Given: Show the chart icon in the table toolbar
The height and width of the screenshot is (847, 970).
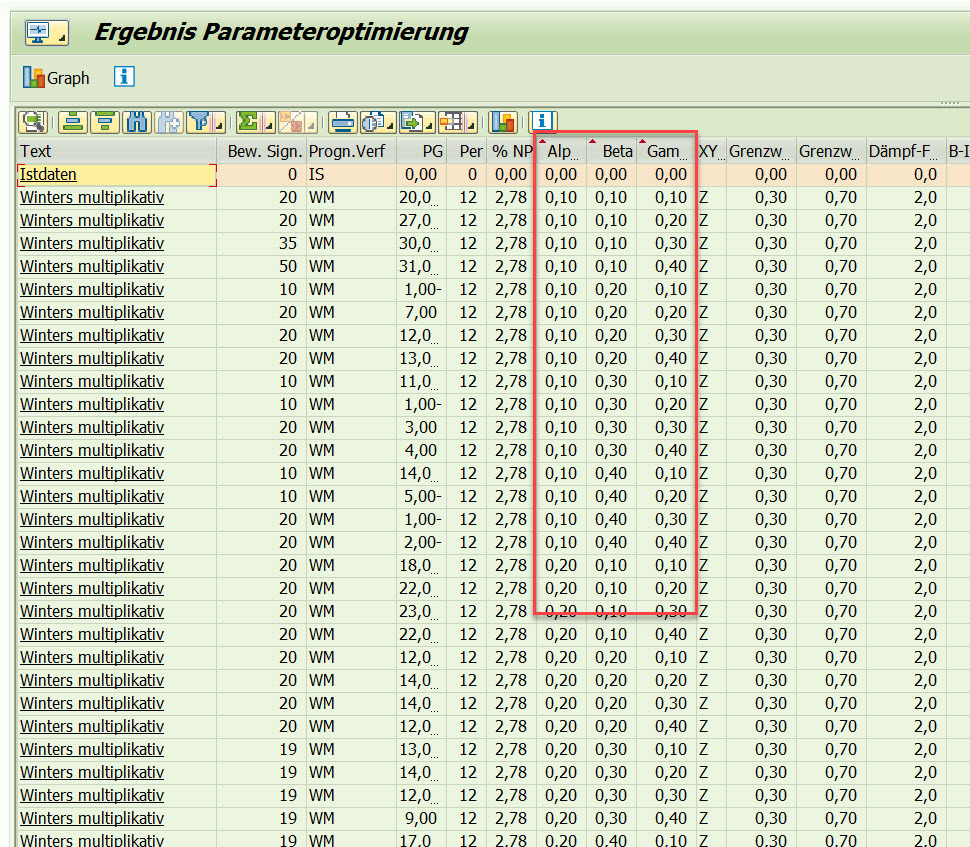Looking at the screenshot, I should pyautogui.click(x=502, y=122).
